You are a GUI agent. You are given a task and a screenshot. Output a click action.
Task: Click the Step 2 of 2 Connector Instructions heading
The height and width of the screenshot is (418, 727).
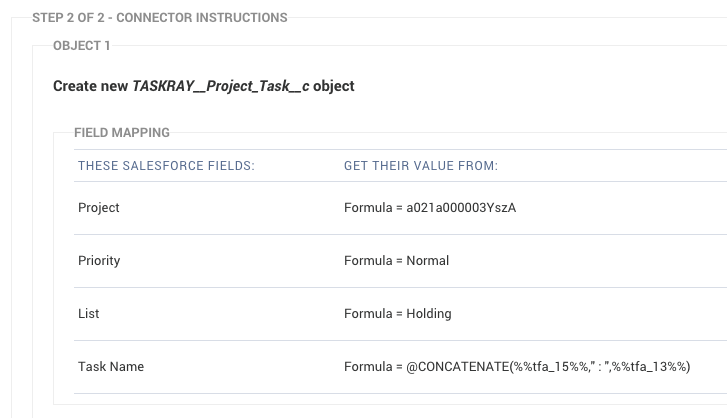(159, 18)
